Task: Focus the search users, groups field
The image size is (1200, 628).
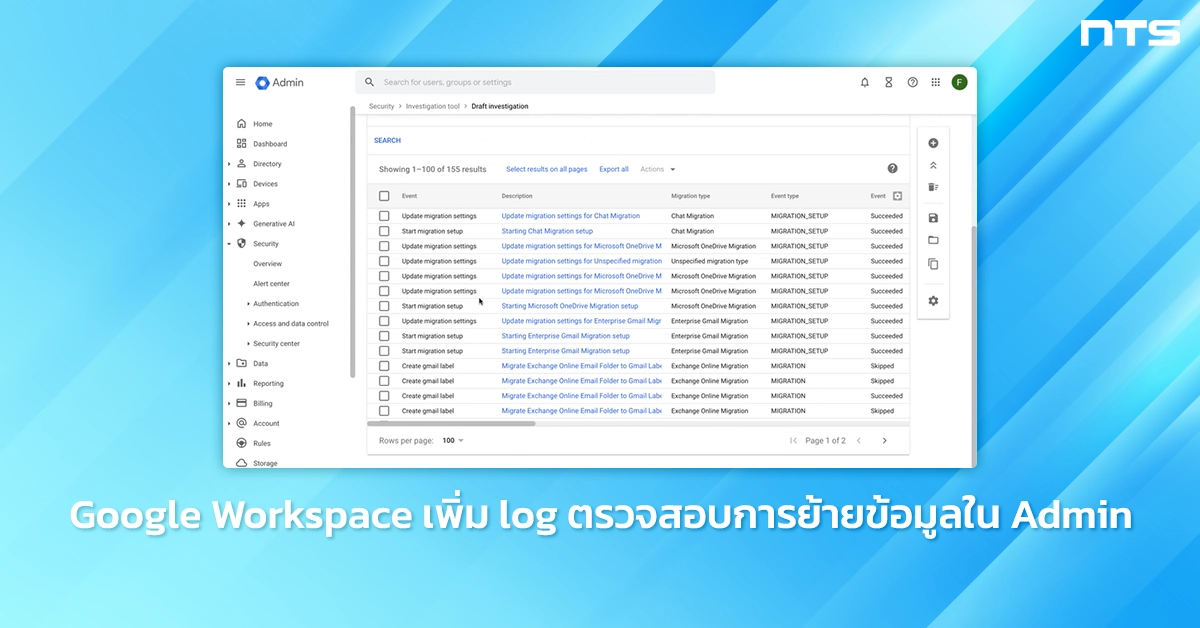Action: pos(535,82)
